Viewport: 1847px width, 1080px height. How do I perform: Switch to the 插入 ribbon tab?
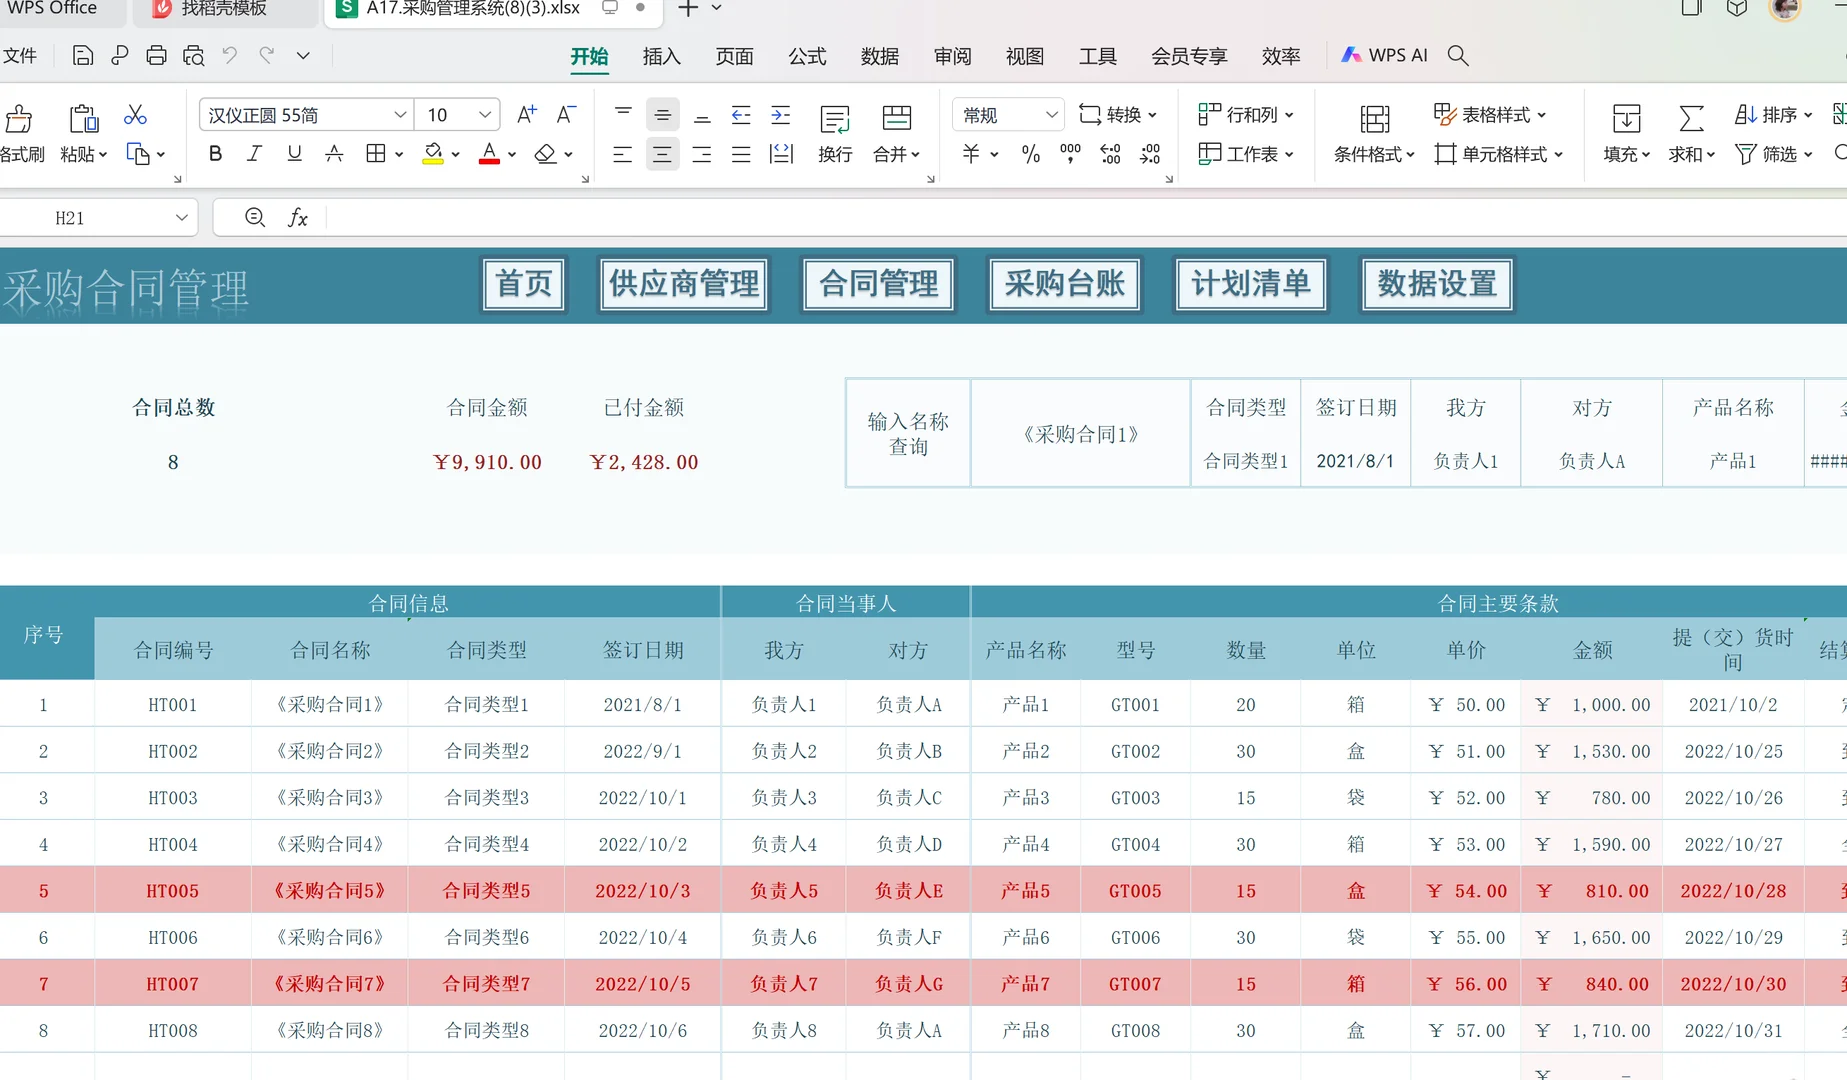click(660, 57)
